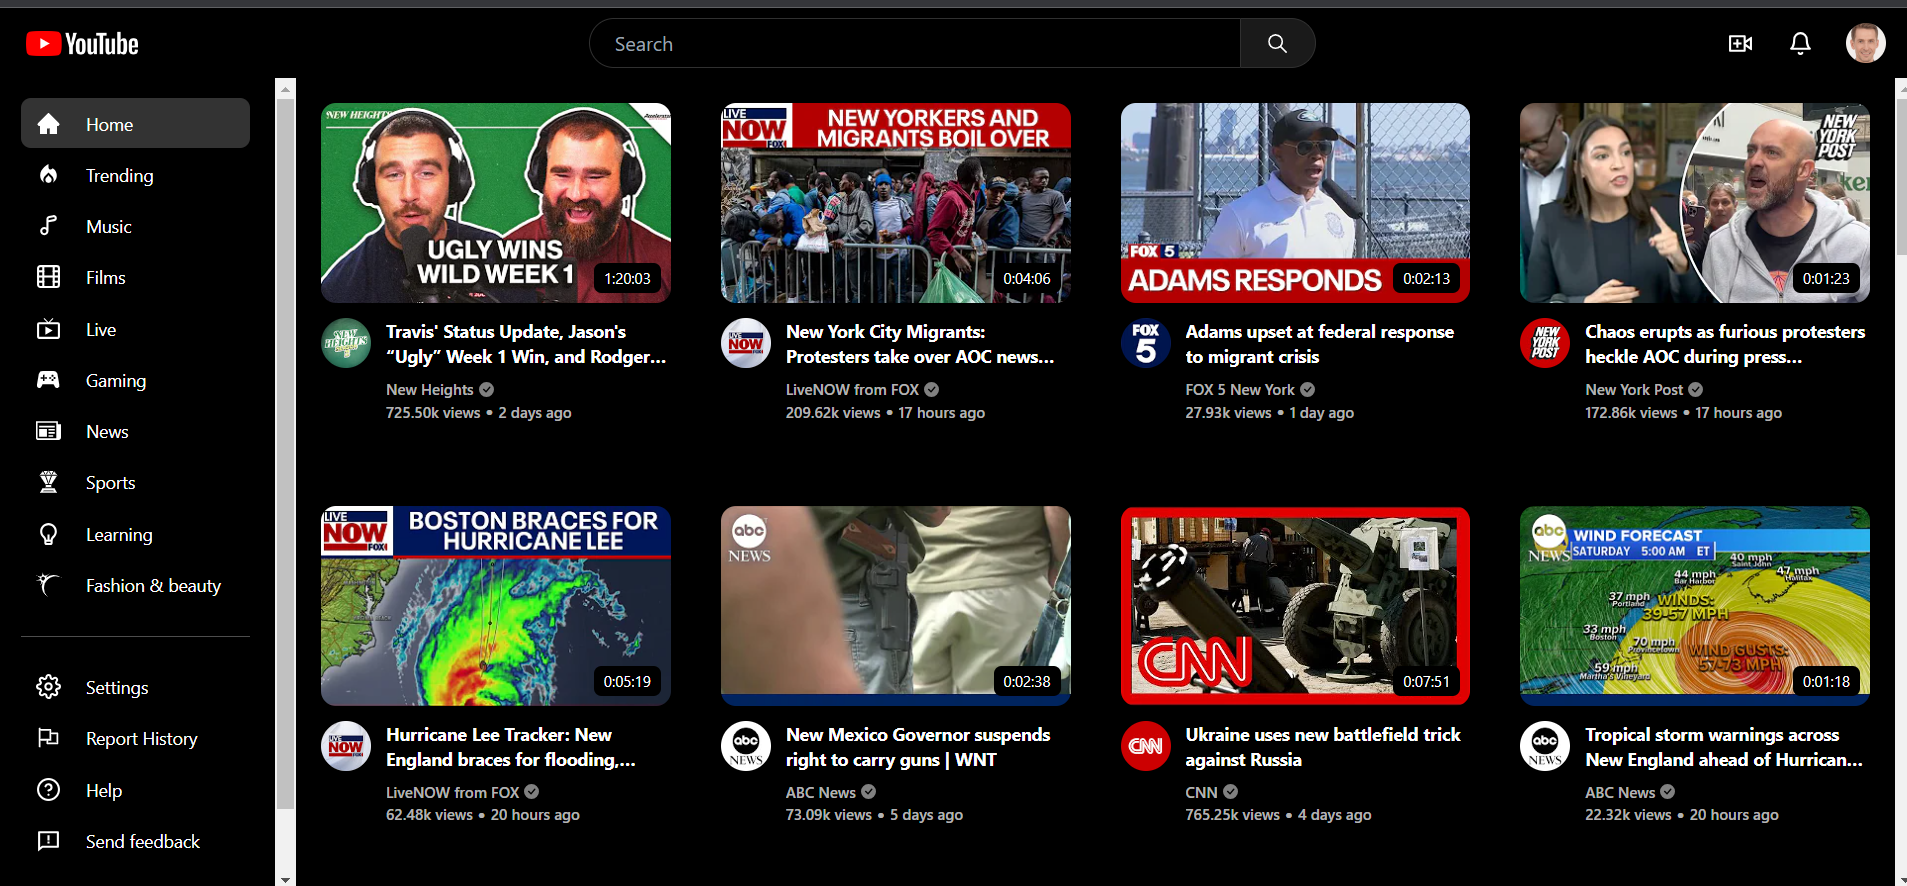
Task: Open the user profile avatar
Action: point(1864,44)
